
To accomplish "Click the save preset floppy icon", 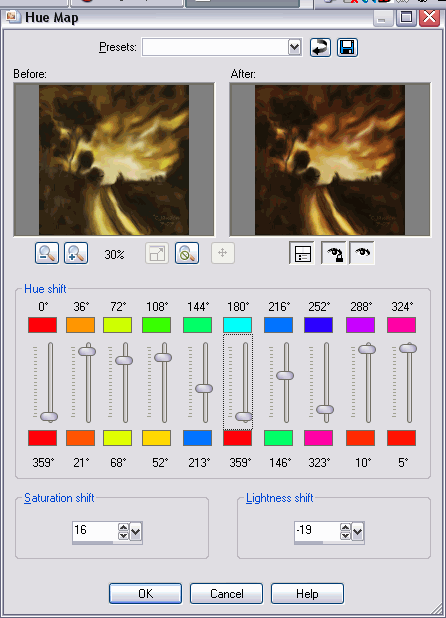I will pyautogui.click(x=348, y=48).
